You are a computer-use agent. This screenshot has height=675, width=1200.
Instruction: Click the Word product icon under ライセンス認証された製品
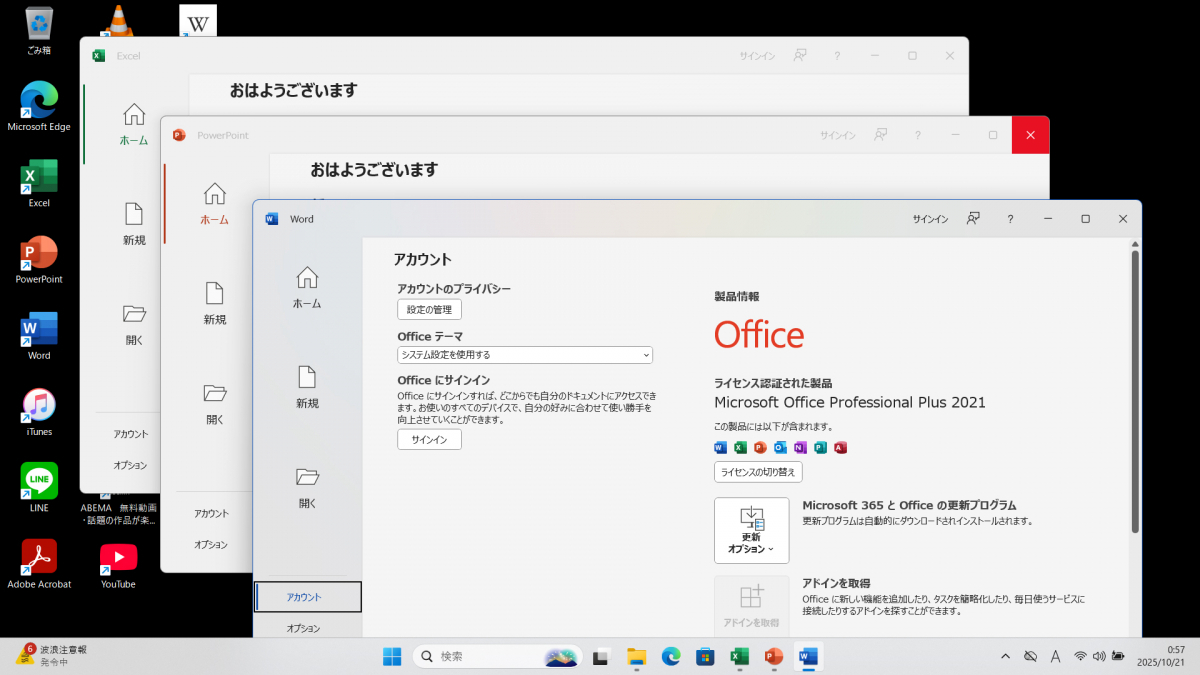pos(720,447)
